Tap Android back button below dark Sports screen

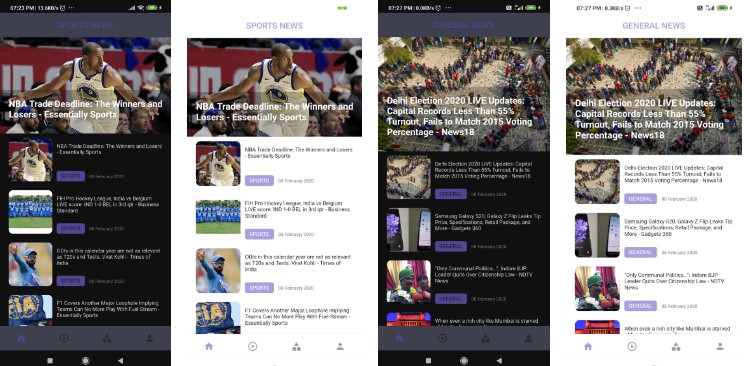[121, 360]
